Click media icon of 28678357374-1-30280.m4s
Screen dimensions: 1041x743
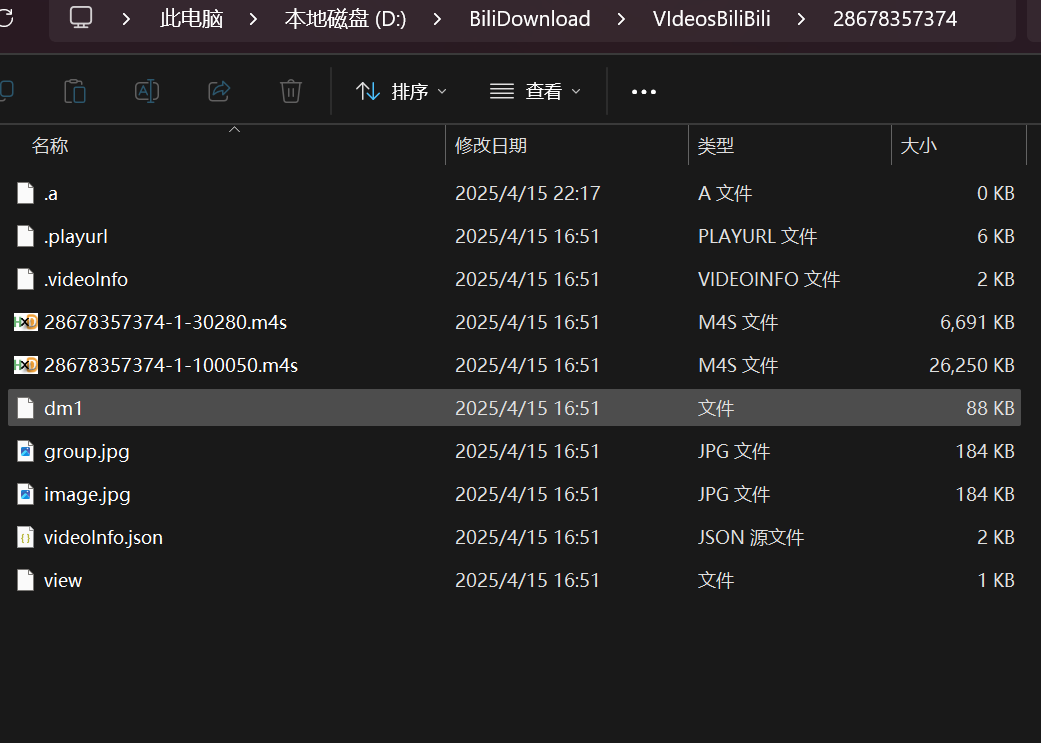tap(26, 322)
